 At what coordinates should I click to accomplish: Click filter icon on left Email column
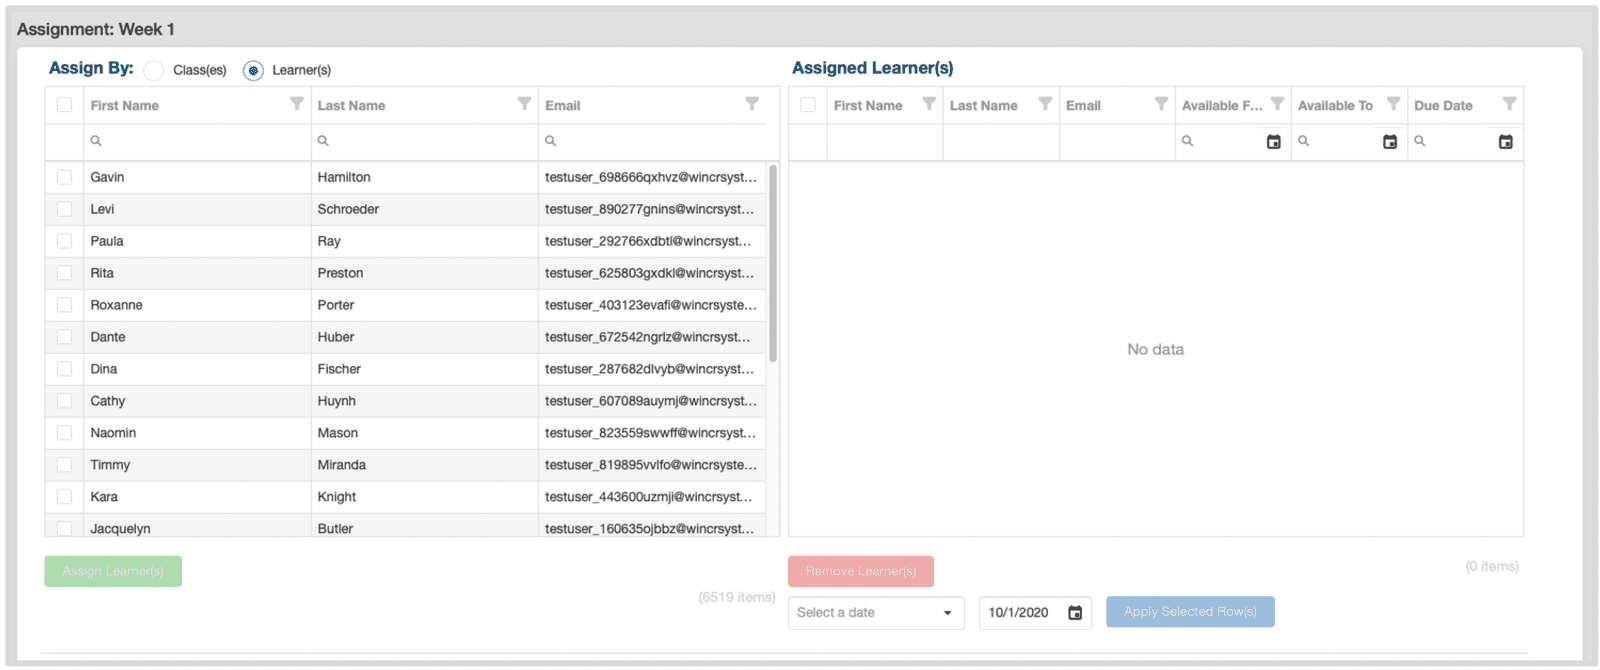(x=752, y=104)
